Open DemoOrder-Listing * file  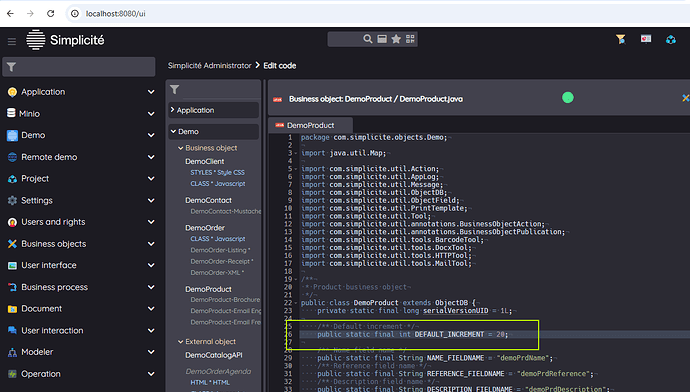pyautogui.click(x=220, y=250)
